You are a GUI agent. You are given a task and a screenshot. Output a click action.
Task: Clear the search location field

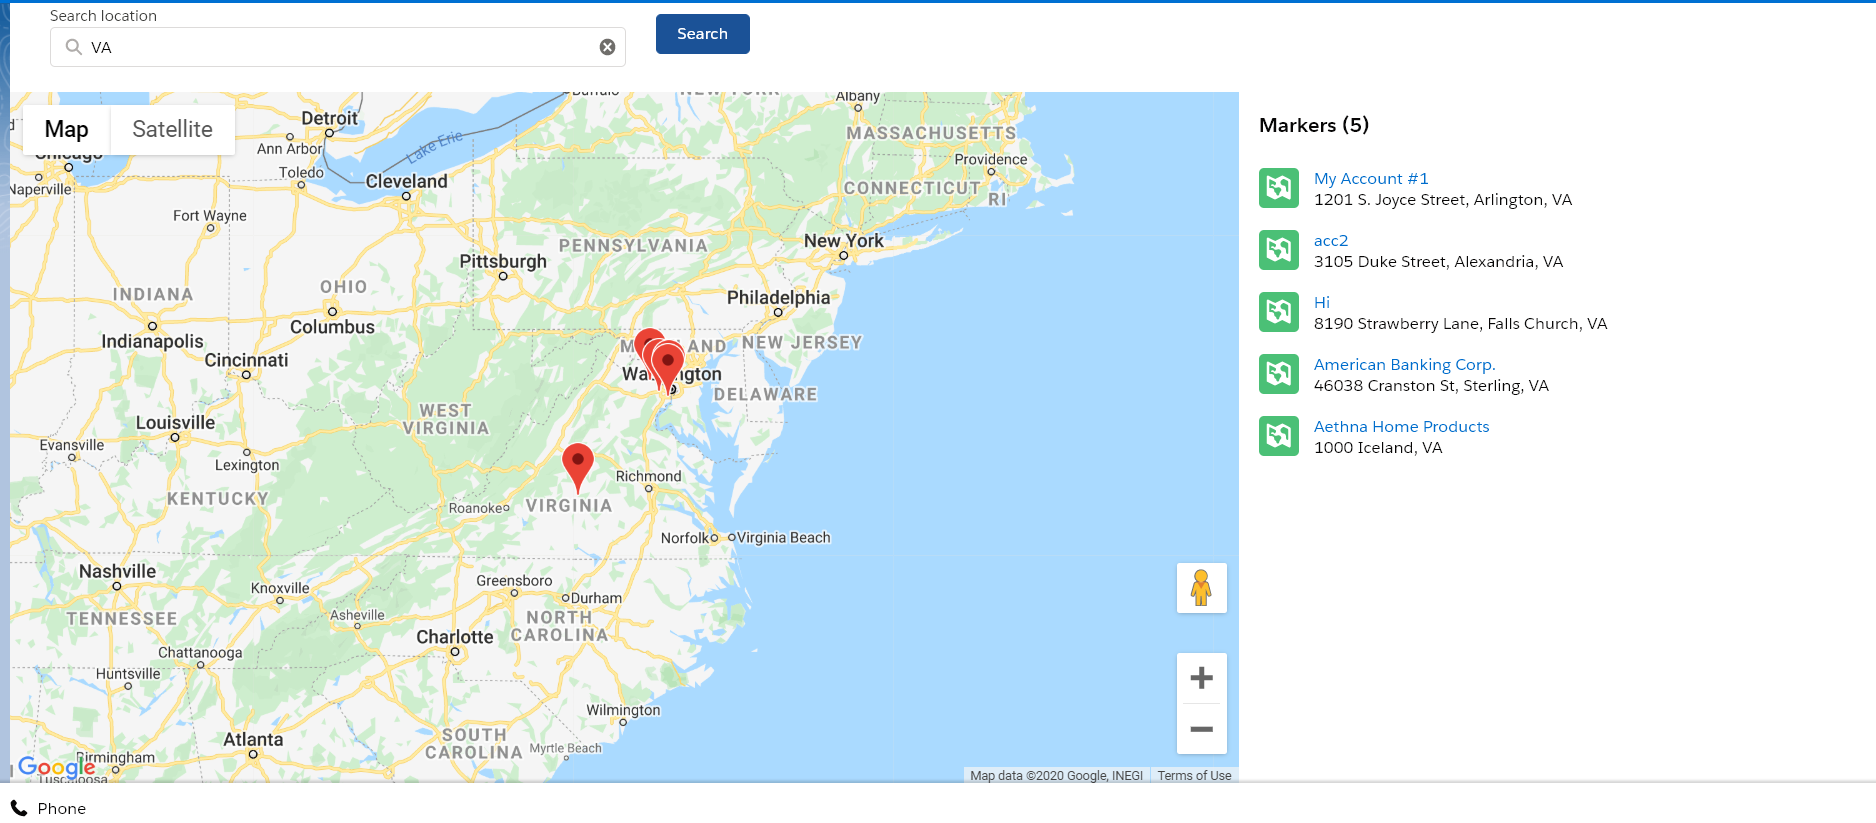(x=607, y=47)
